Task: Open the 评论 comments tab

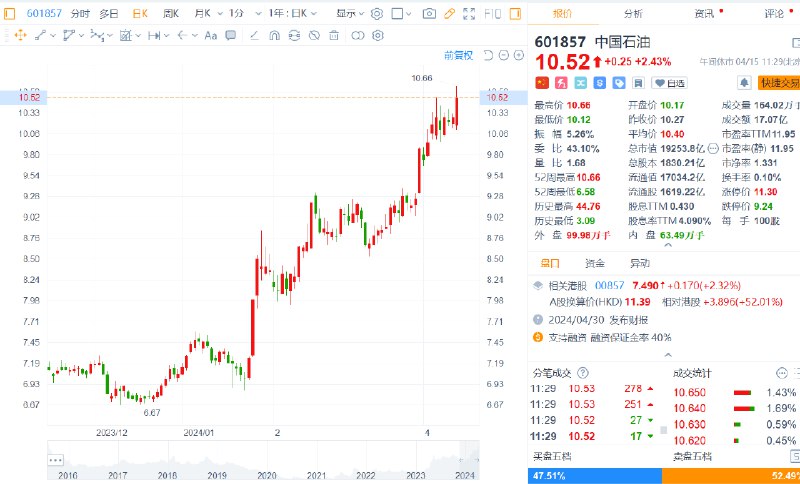Action: click(x=773, y=14)
